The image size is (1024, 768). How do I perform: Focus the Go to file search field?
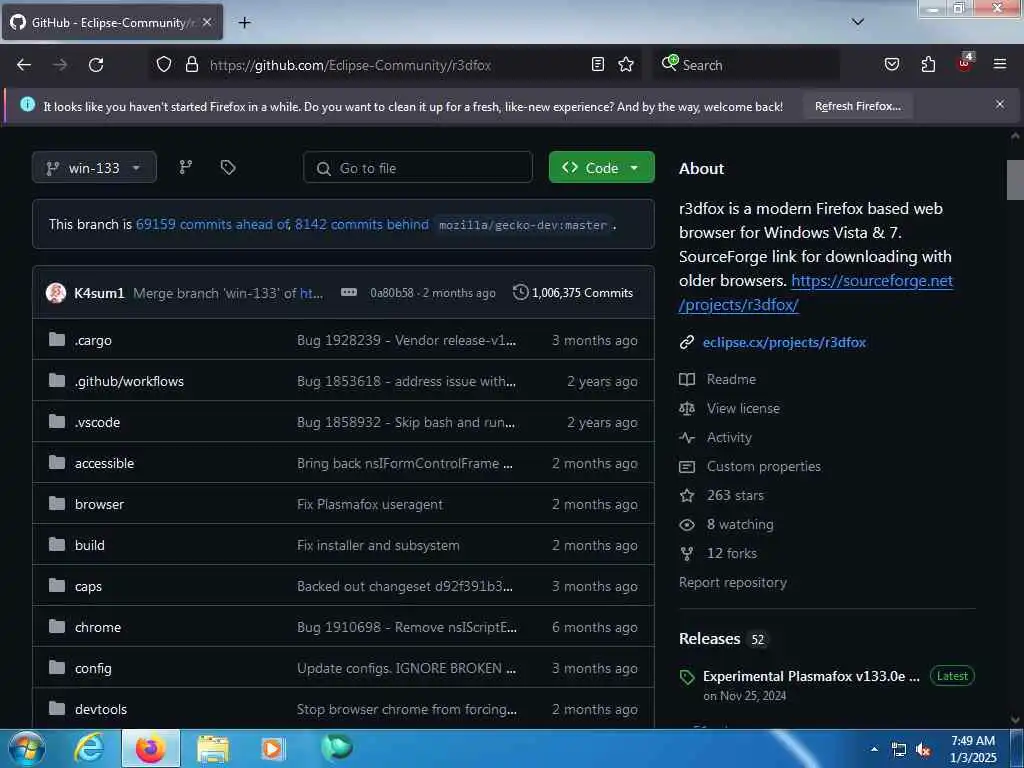click(418, 168)
